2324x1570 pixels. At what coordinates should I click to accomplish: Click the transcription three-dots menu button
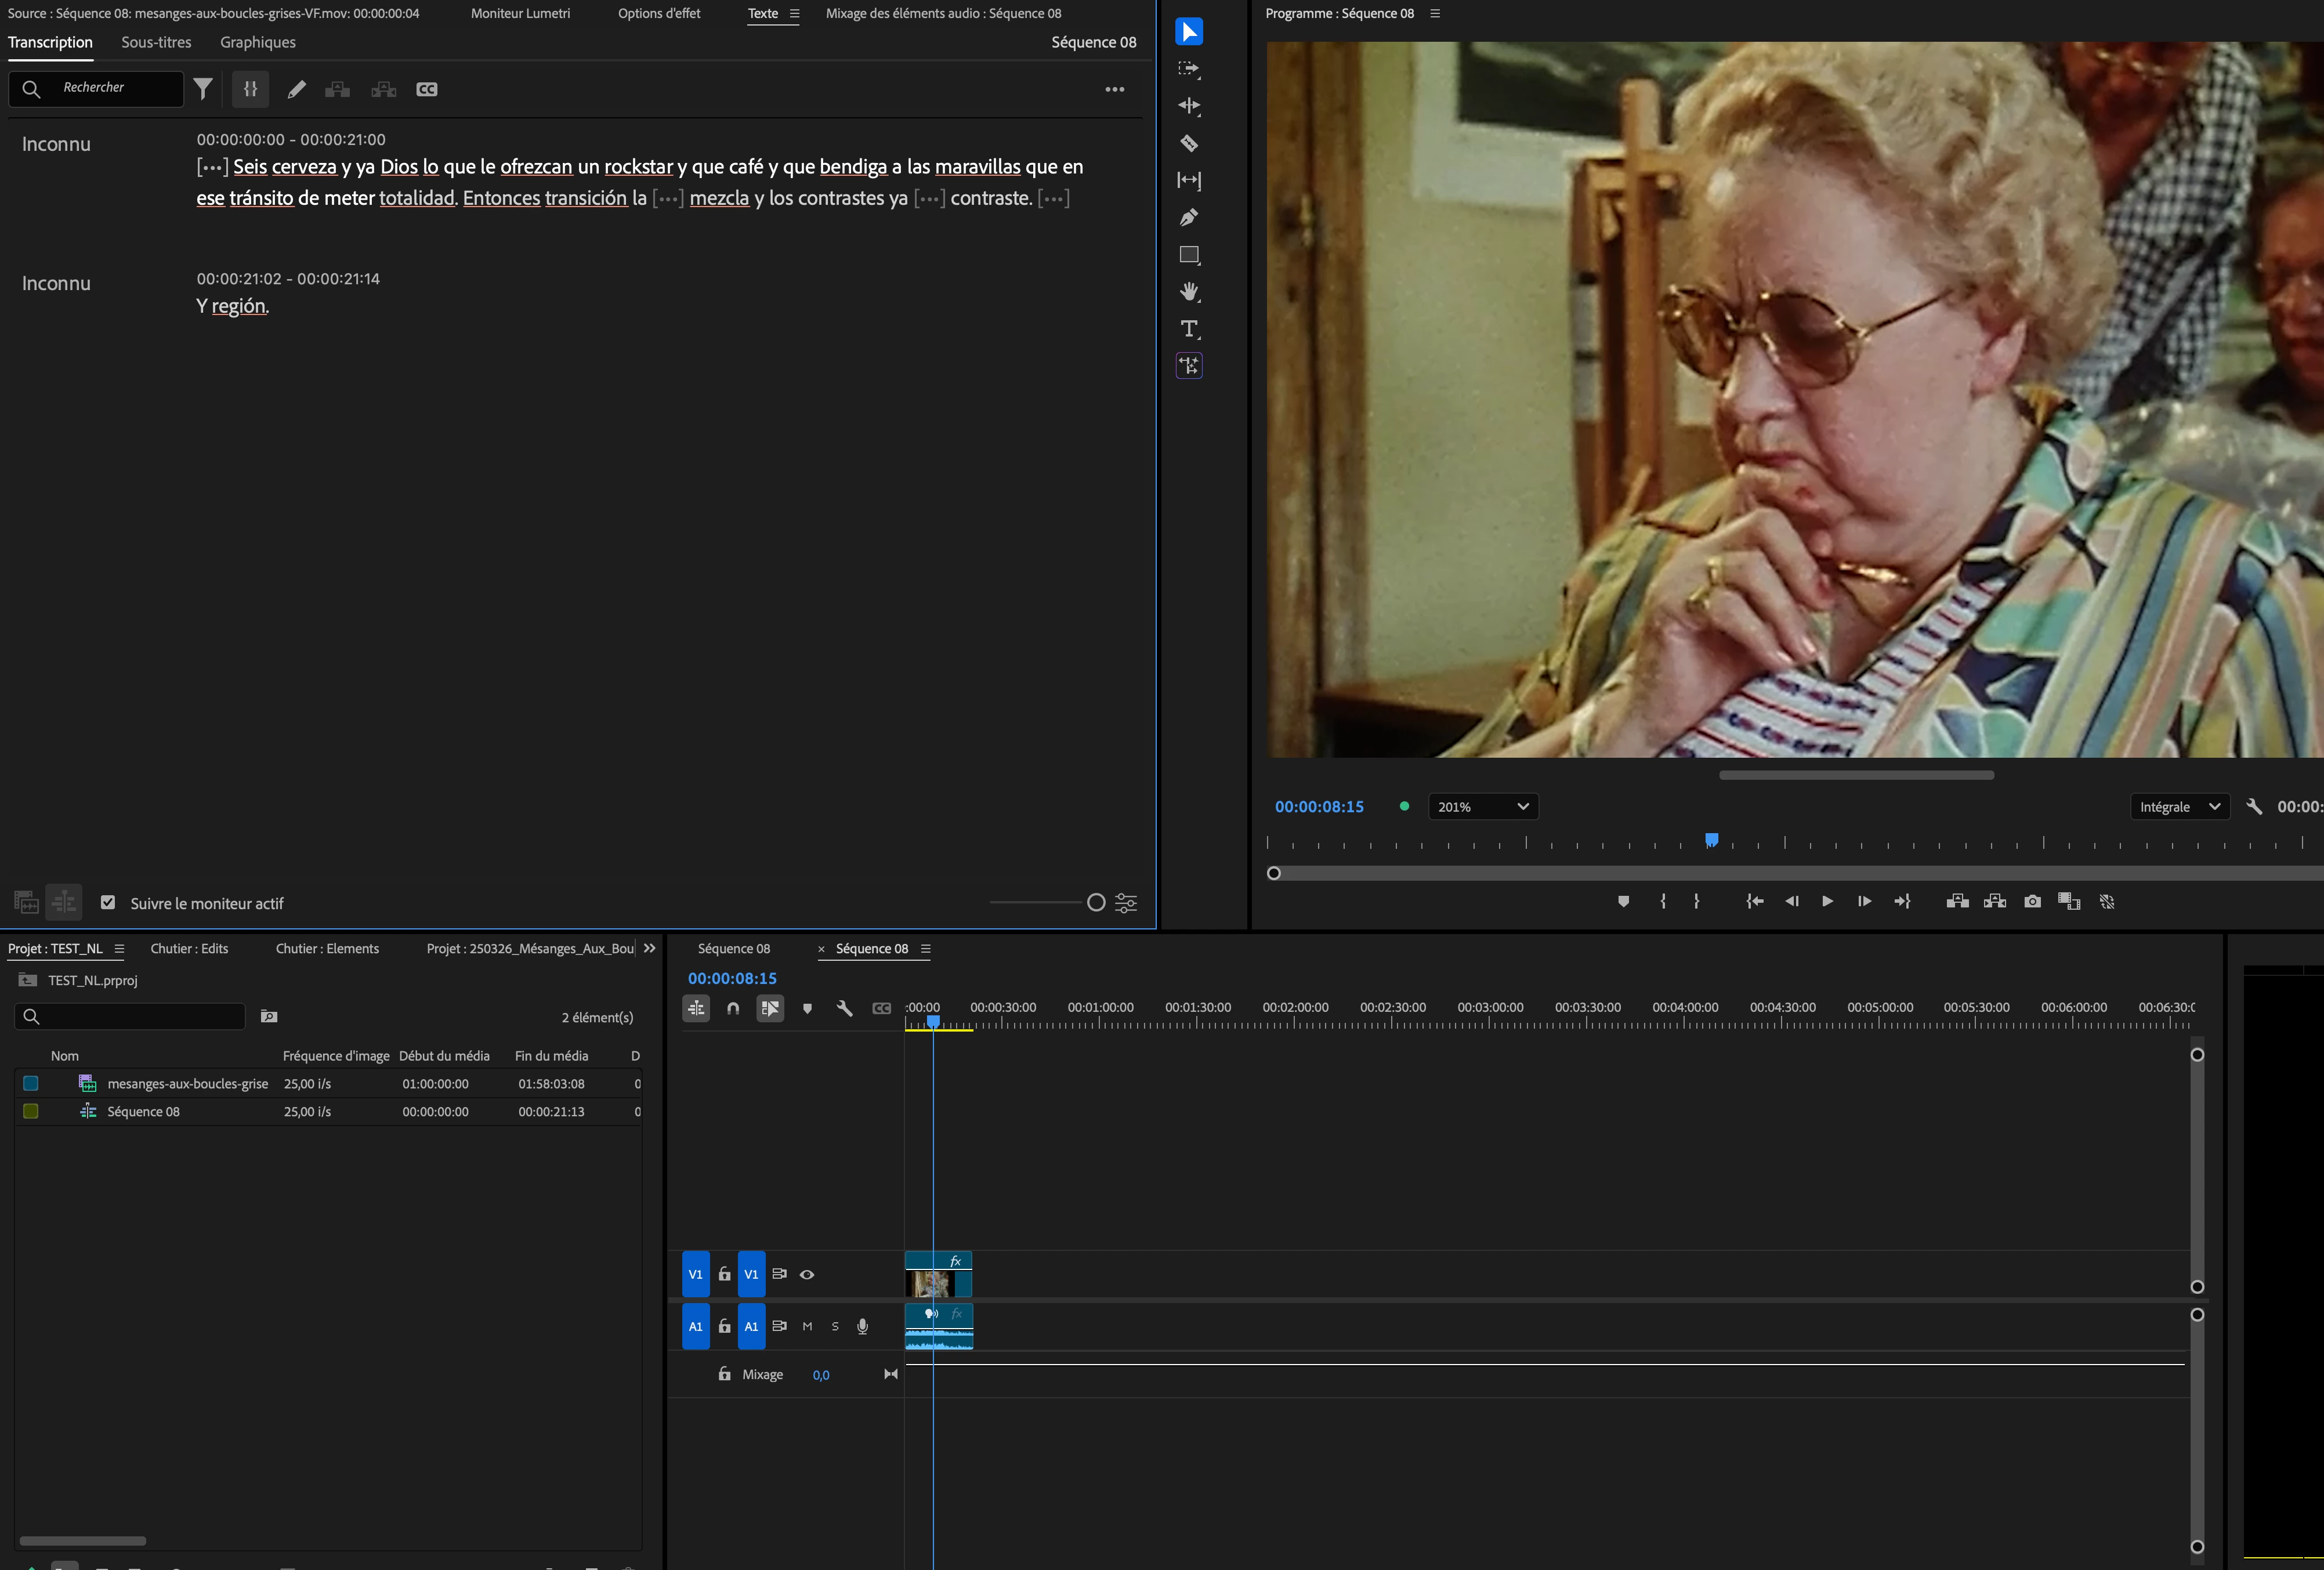pos(1114,89)
